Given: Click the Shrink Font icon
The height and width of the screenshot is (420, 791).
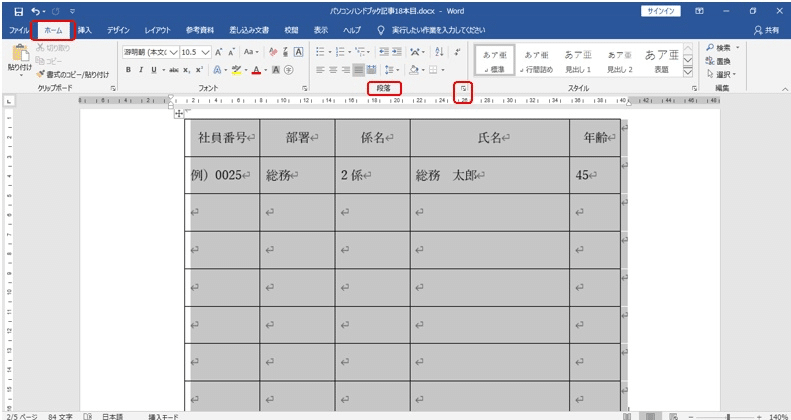Looking at the screenshot, I should click(232, 51).
